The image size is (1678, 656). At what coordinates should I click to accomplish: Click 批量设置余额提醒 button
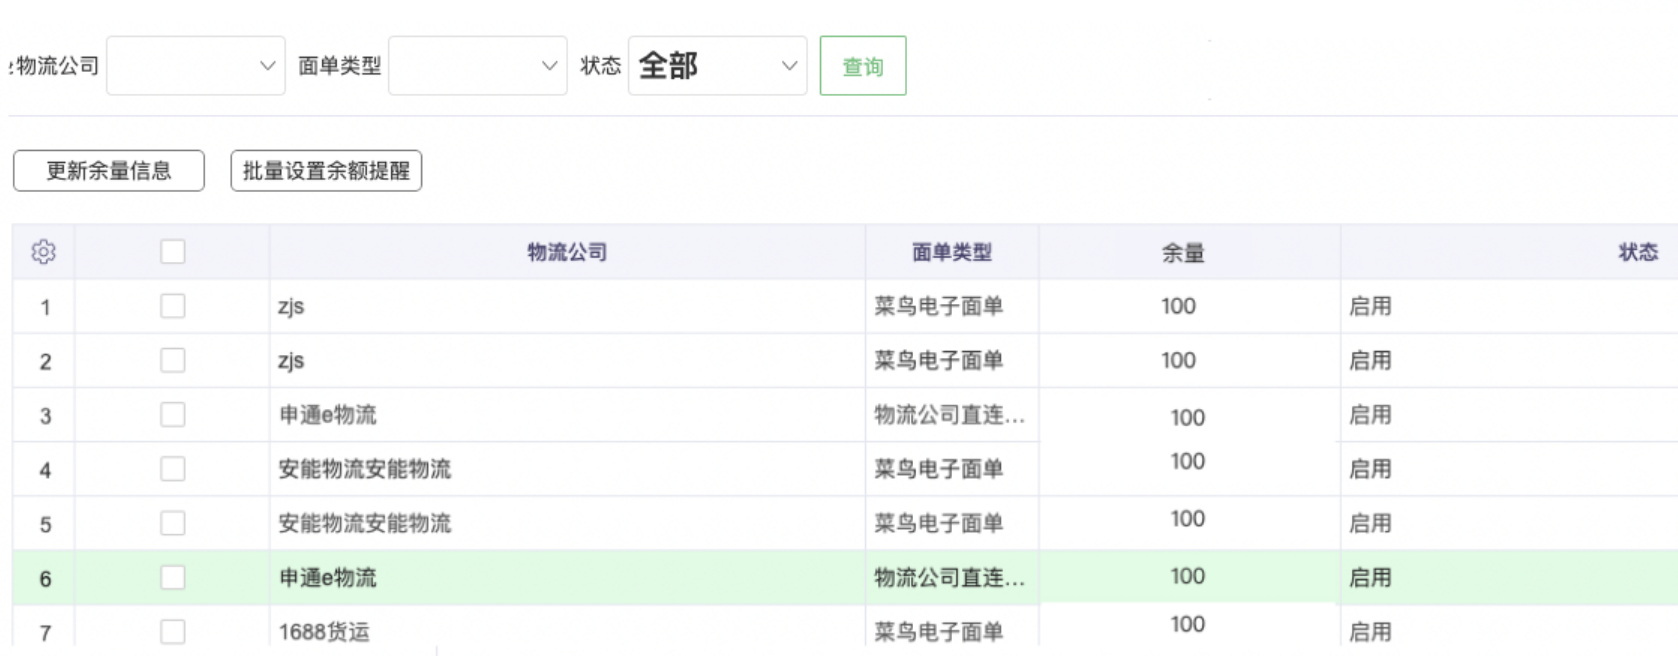click(x=326, y=171)
